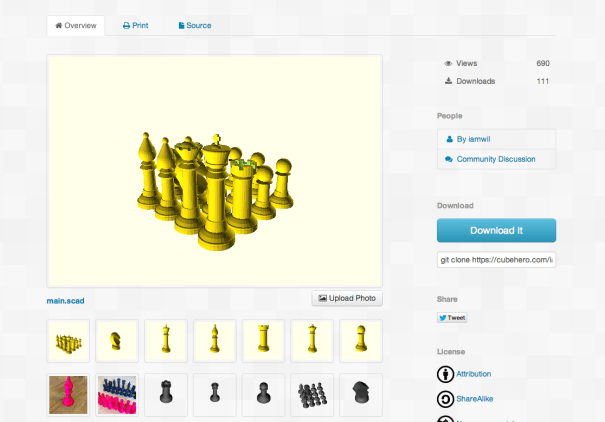Click the Views count 690
605x422 pixels.
pyautogui.click(x=542, y=63)
